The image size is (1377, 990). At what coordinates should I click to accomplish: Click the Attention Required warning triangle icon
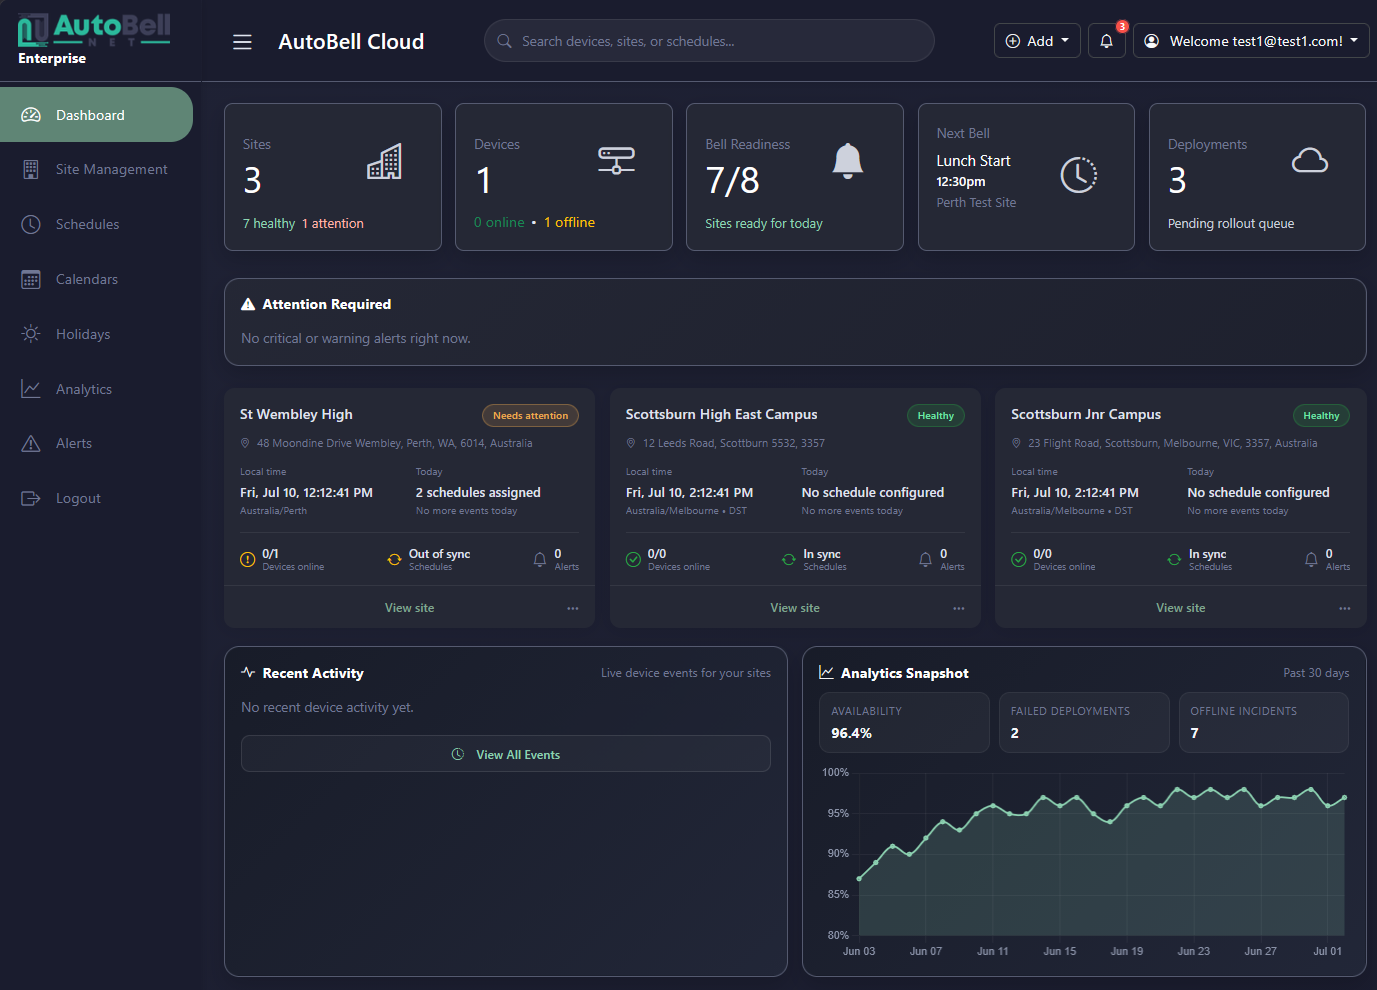(x=248, y=304)
